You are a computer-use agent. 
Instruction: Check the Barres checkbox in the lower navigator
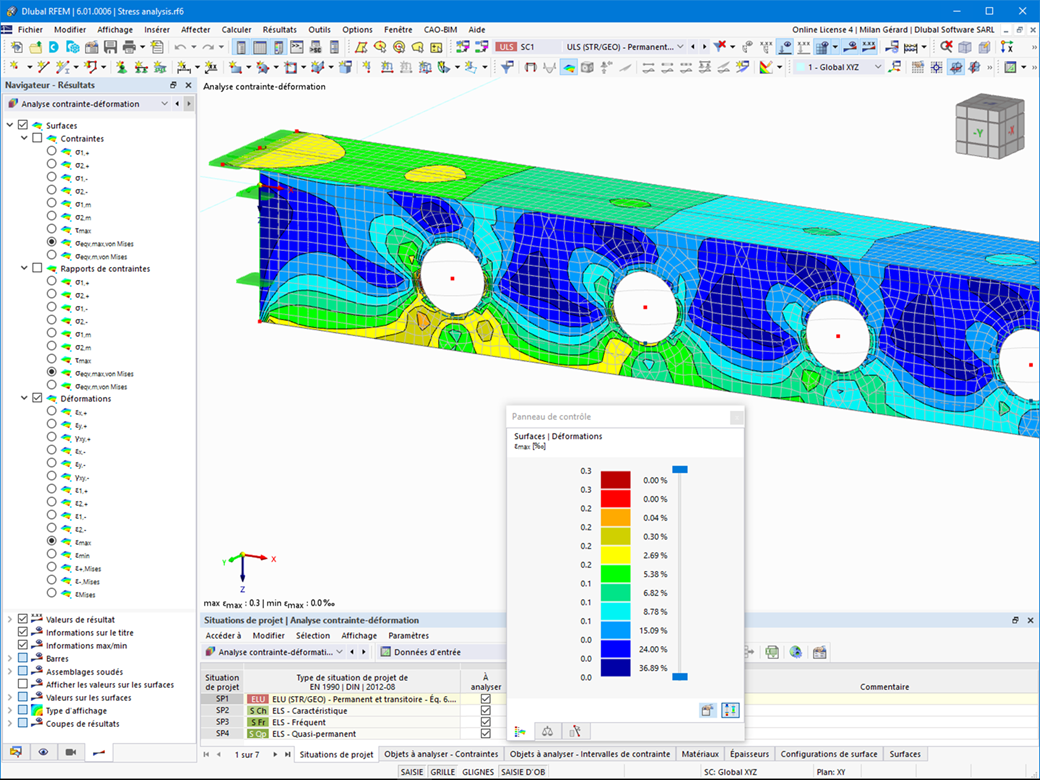(21, 659)
